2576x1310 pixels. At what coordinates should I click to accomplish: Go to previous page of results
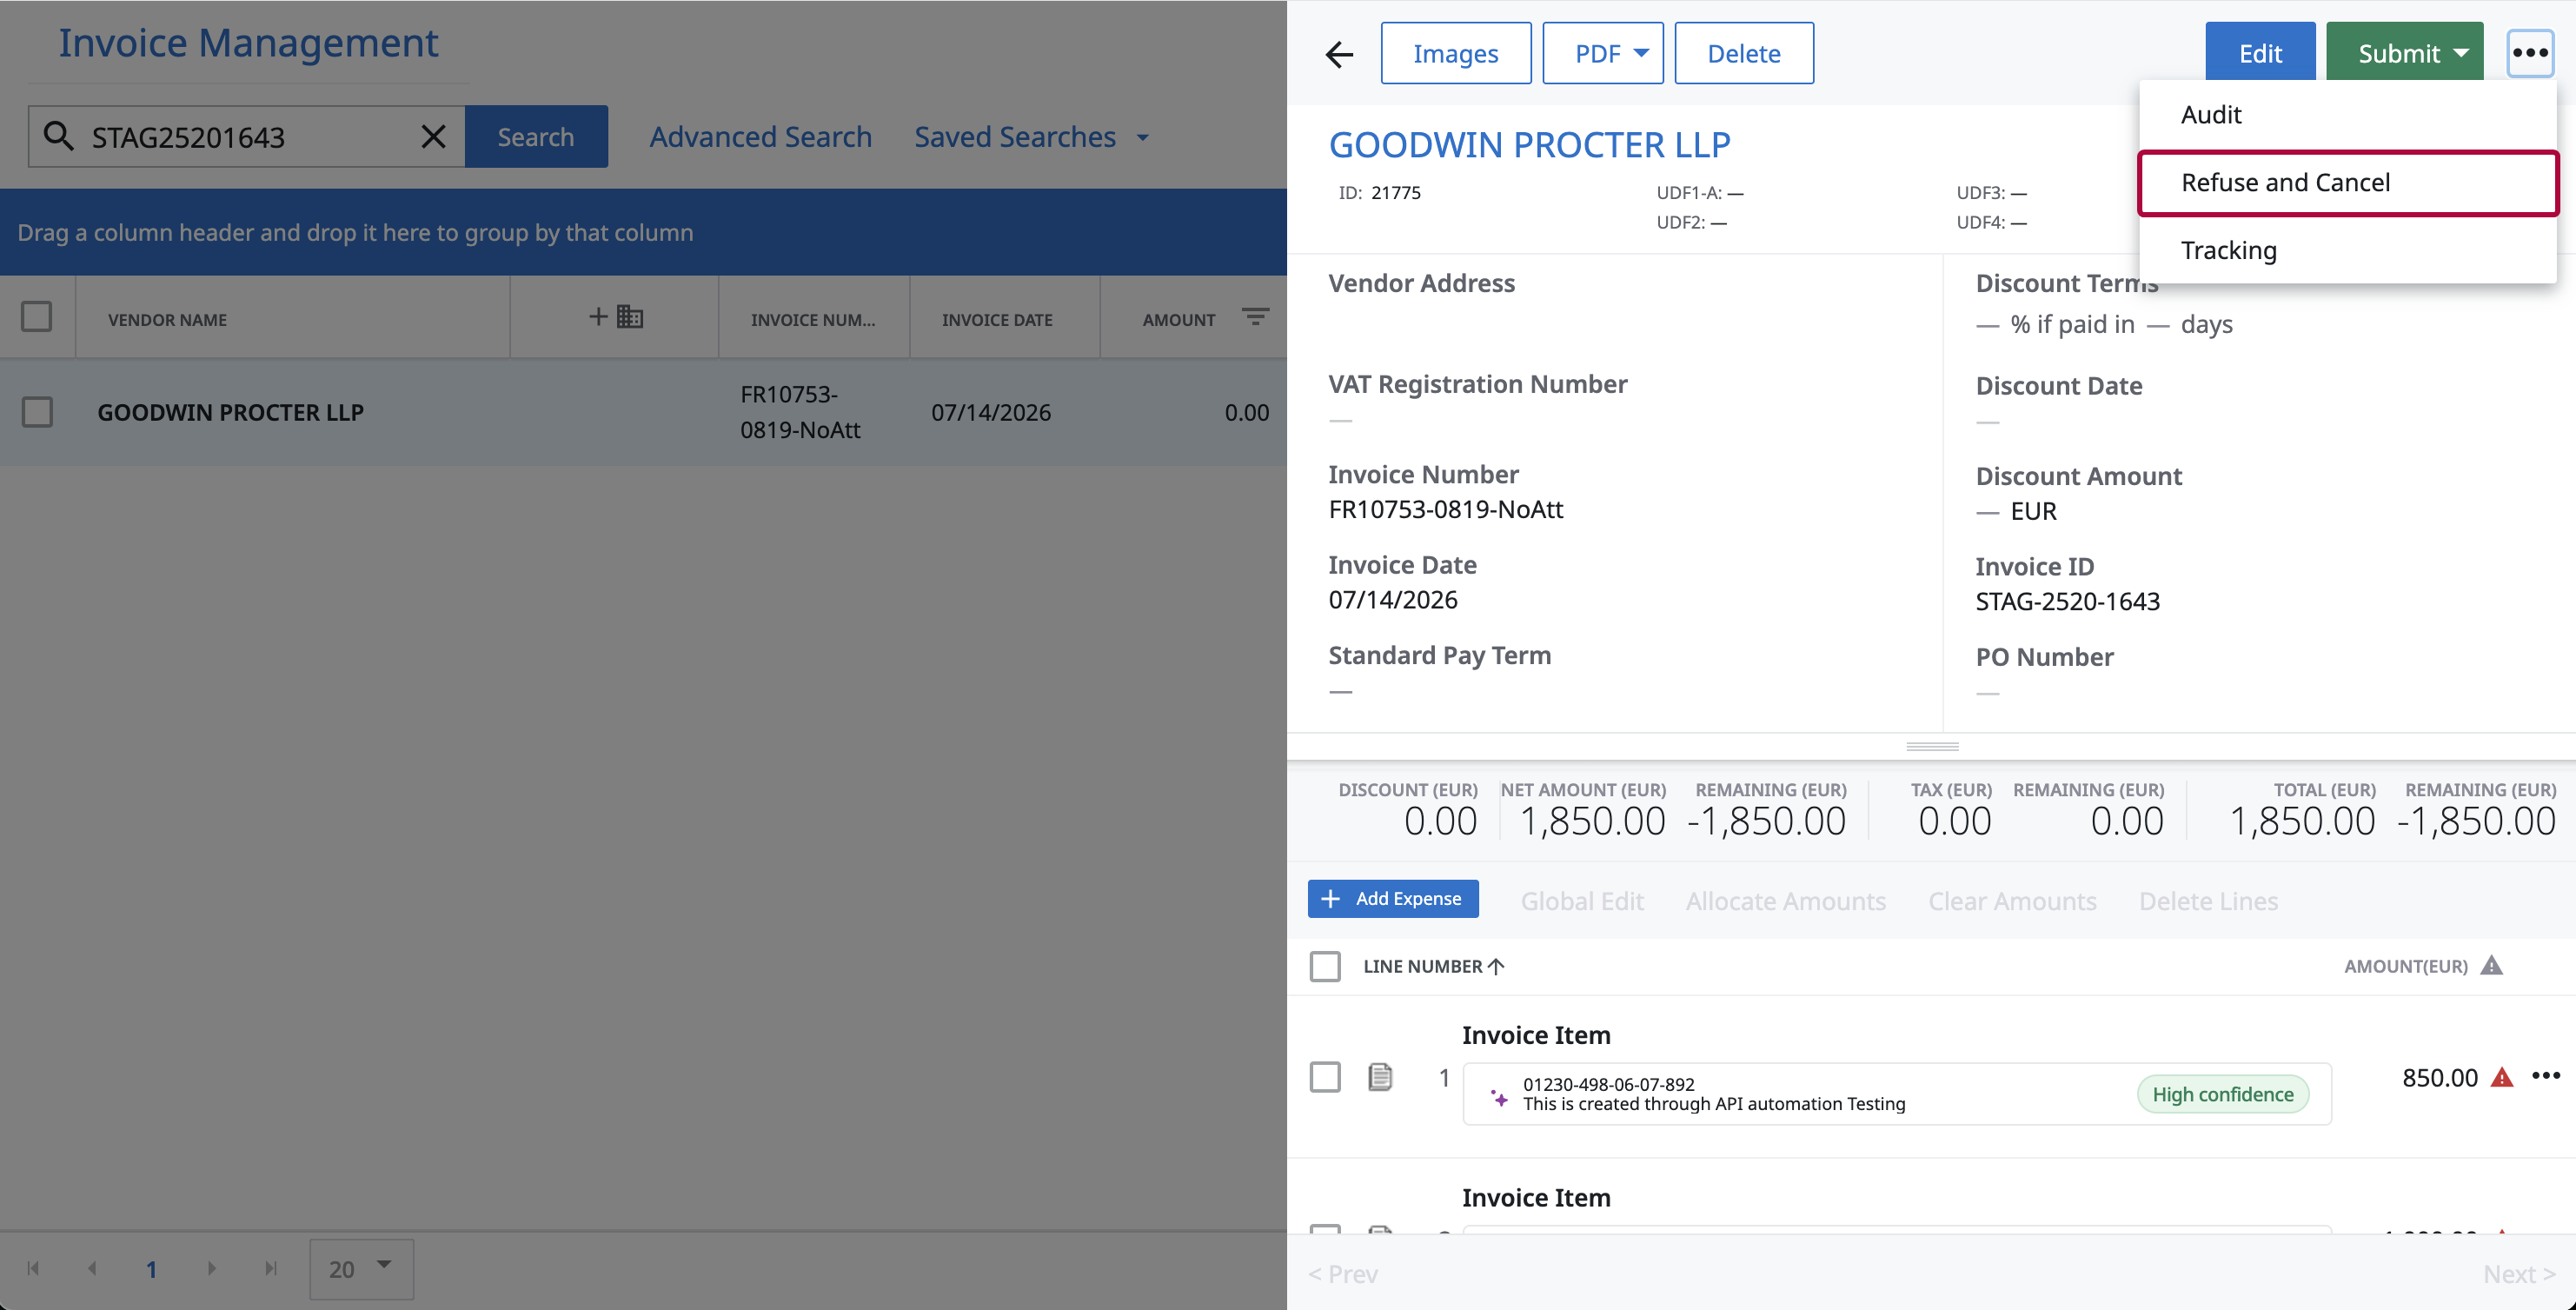pyautogui.click(x=92, y=1268)
